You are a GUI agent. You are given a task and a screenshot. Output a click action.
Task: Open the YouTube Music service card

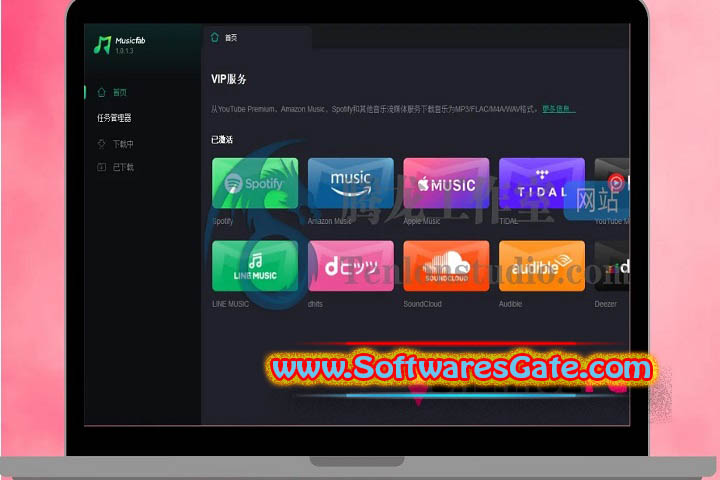(612, 183)
